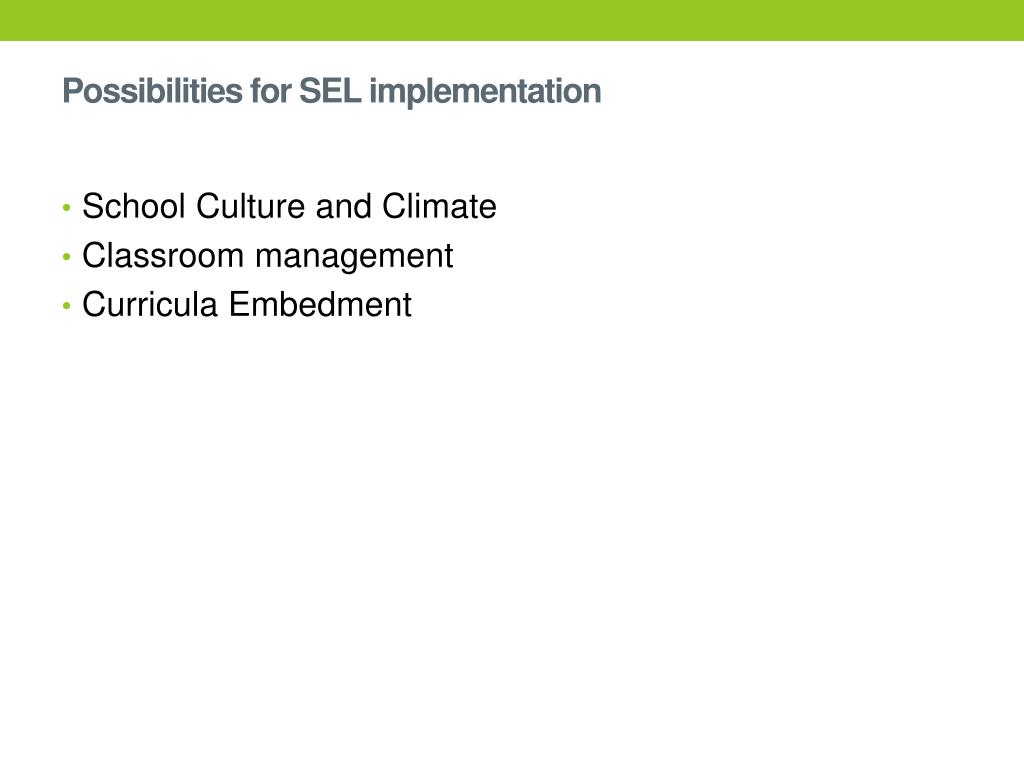Click the word 'management' in the second bullet
The width and height of the screenshot is (1024, 768).
coord(354,257)
